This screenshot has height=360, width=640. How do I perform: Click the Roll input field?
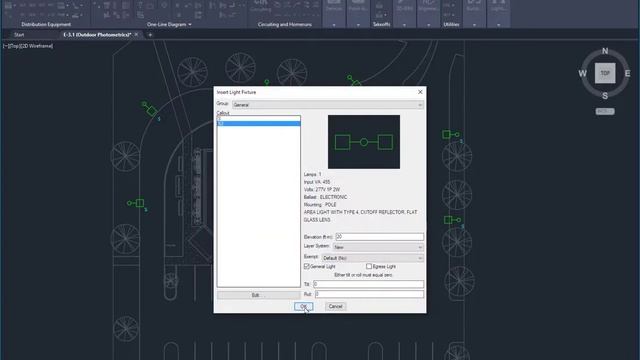[369, 294]
